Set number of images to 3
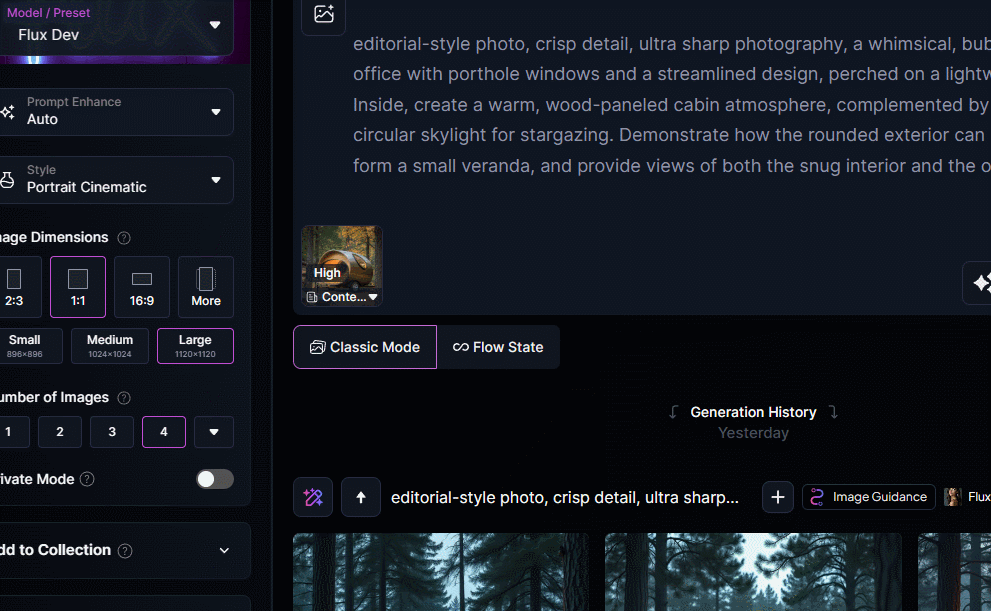The height and width of the screenshot is (611, 991). pos(112,432)
